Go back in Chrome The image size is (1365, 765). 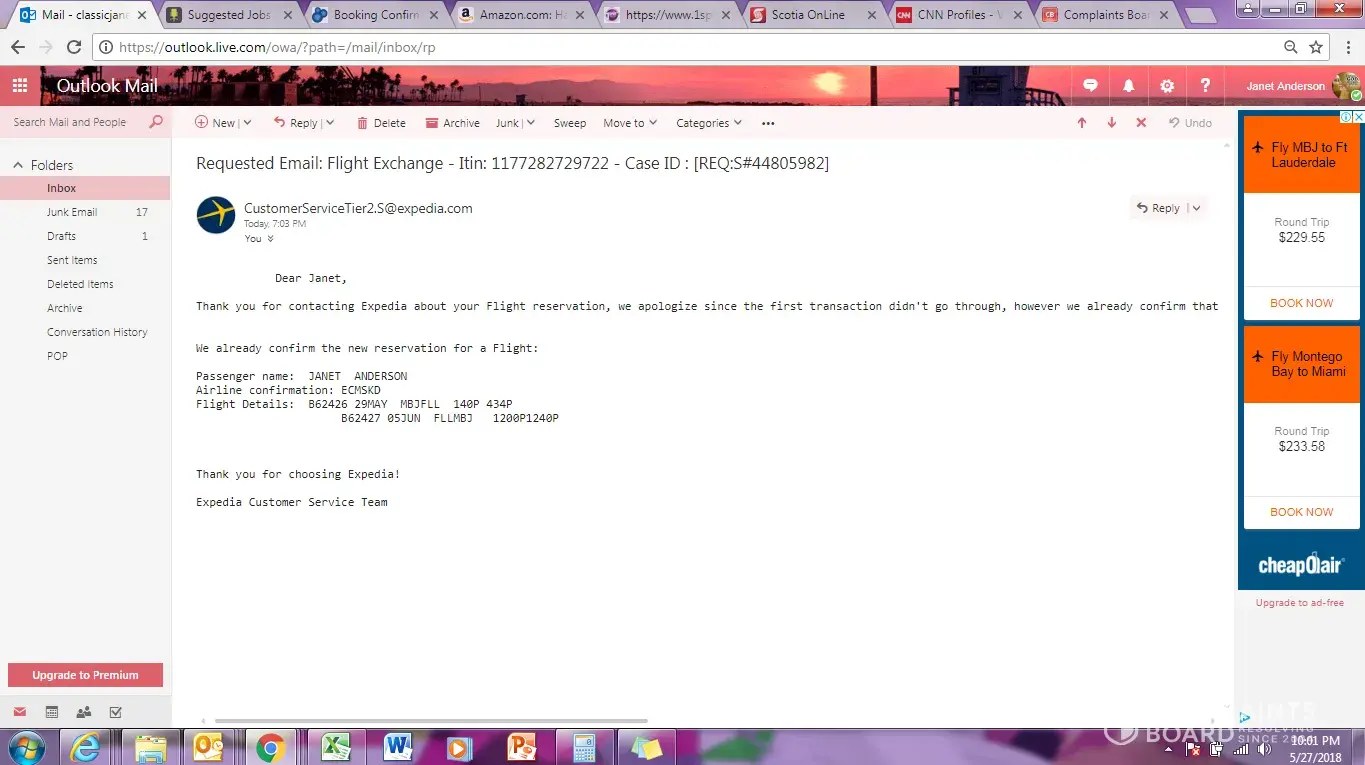point(17,47)
